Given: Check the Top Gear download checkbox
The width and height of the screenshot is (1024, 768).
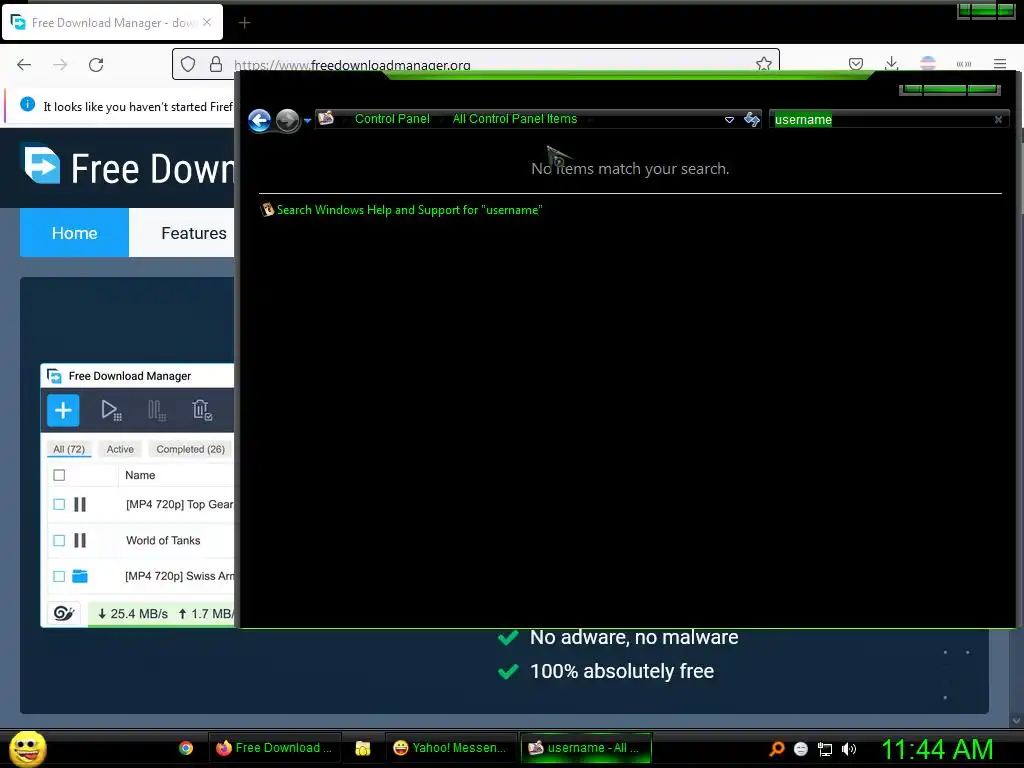Looking at the screenshot, I should [59, 504].
